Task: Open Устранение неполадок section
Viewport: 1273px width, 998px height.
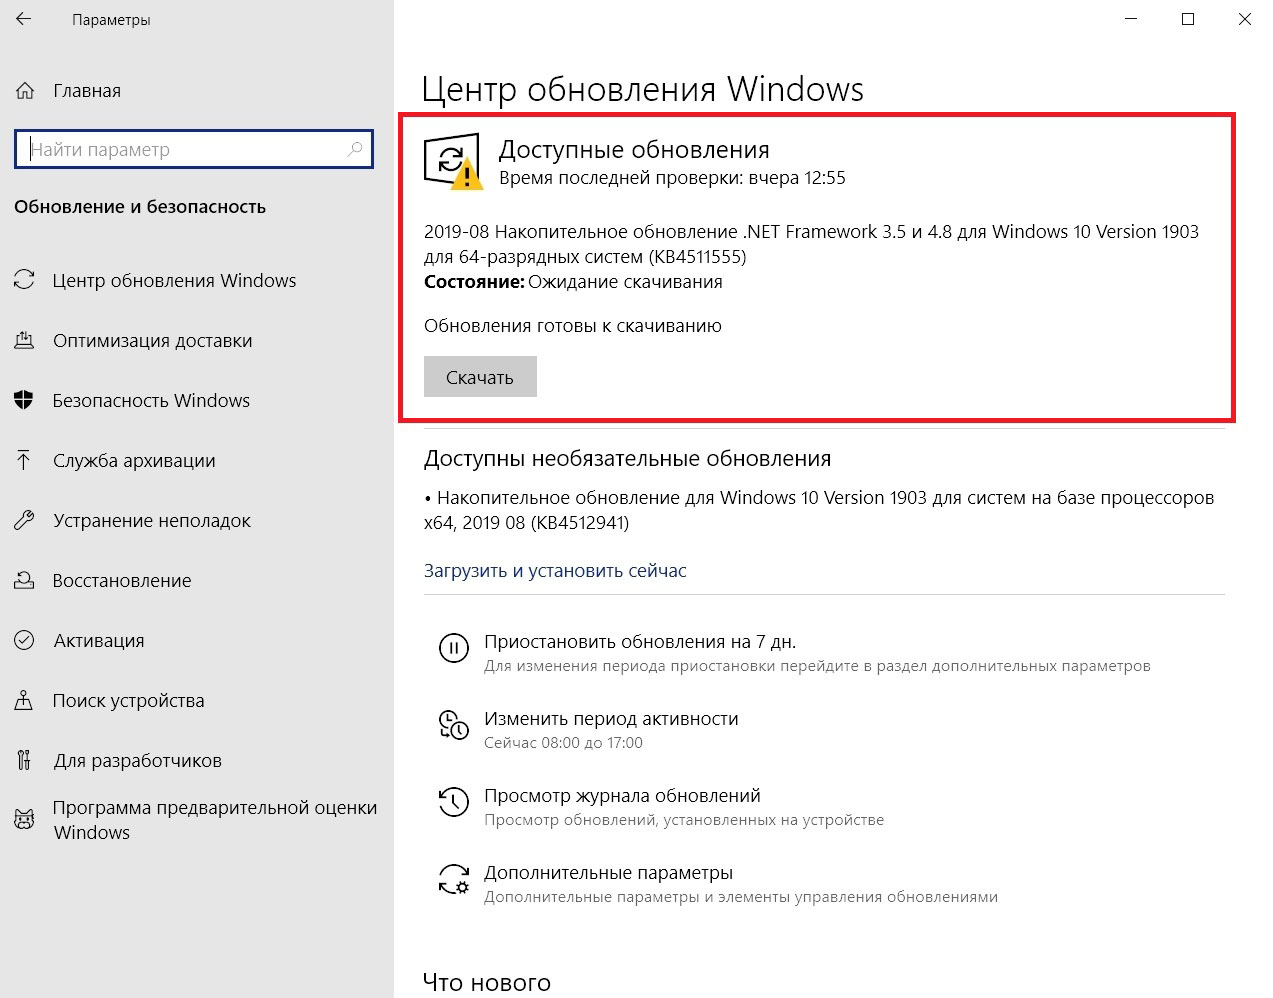Action: (x=152, y=520)
